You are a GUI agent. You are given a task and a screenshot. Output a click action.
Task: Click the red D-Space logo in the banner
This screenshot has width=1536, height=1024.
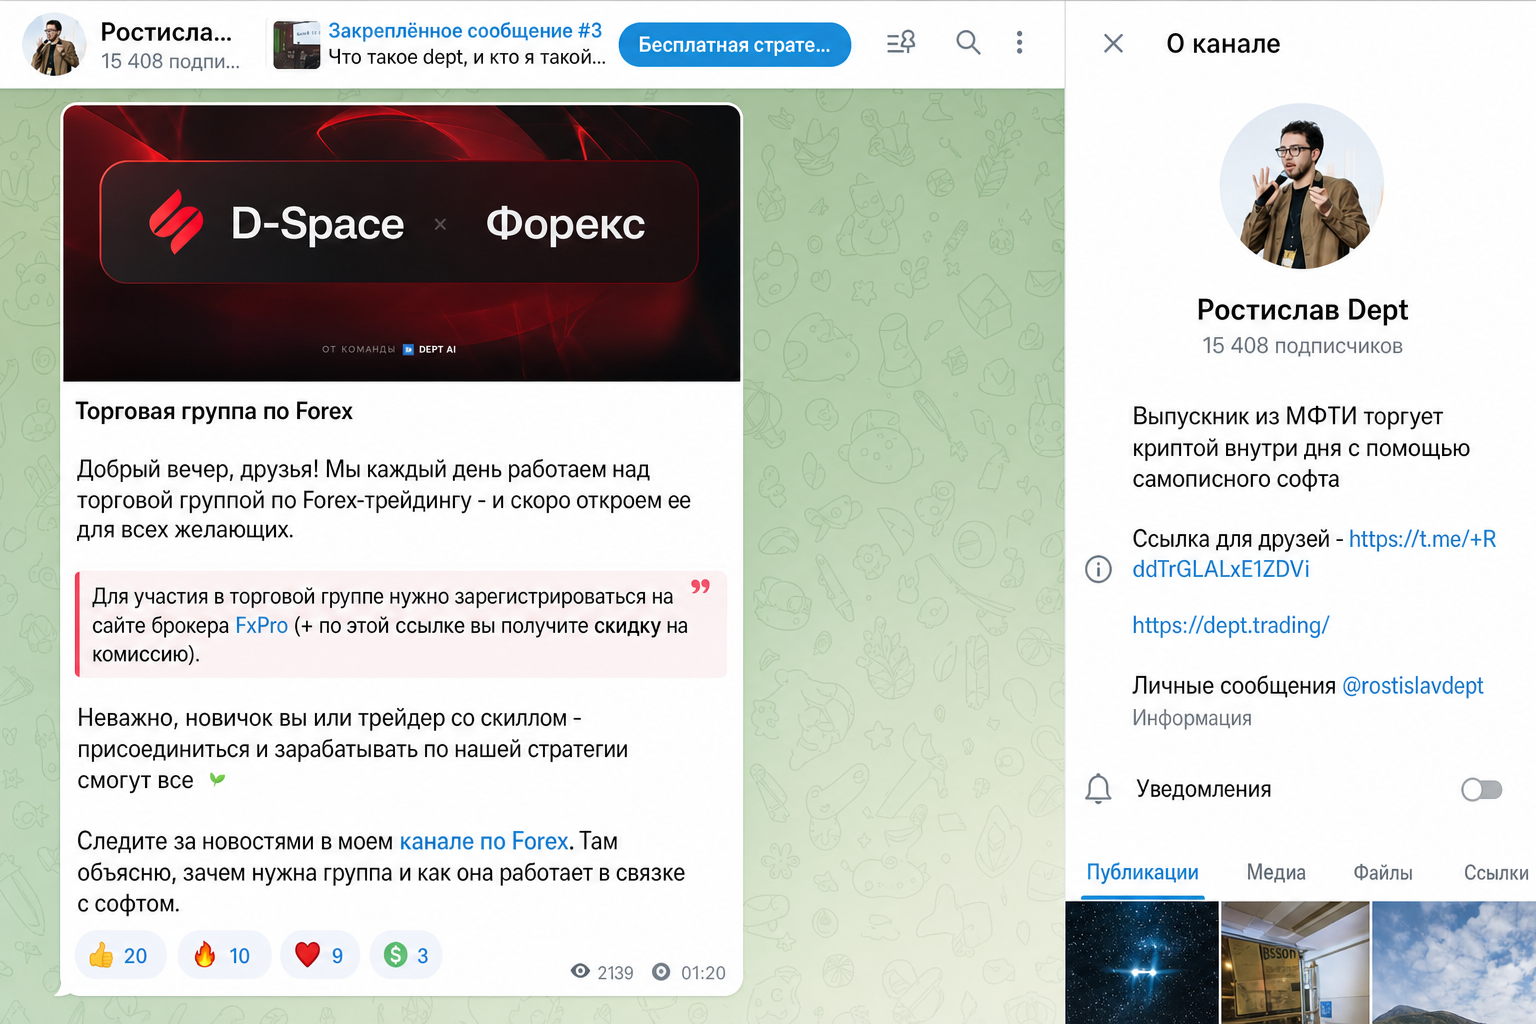tap(176, 222)
